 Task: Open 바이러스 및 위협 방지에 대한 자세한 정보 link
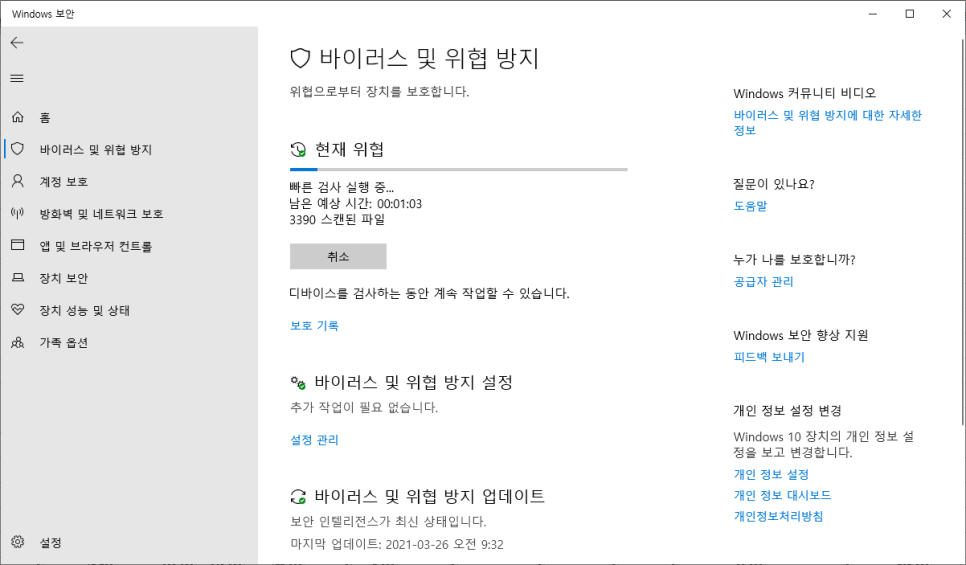pos(827,123)
